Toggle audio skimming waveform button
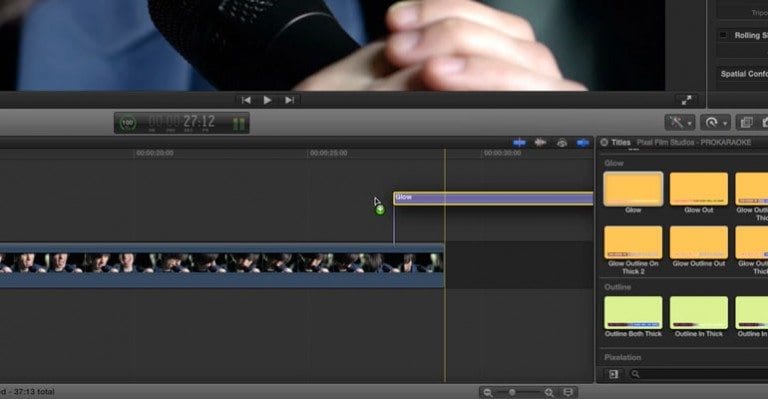This screenshot has height=399, width=768. pos(540,142)
